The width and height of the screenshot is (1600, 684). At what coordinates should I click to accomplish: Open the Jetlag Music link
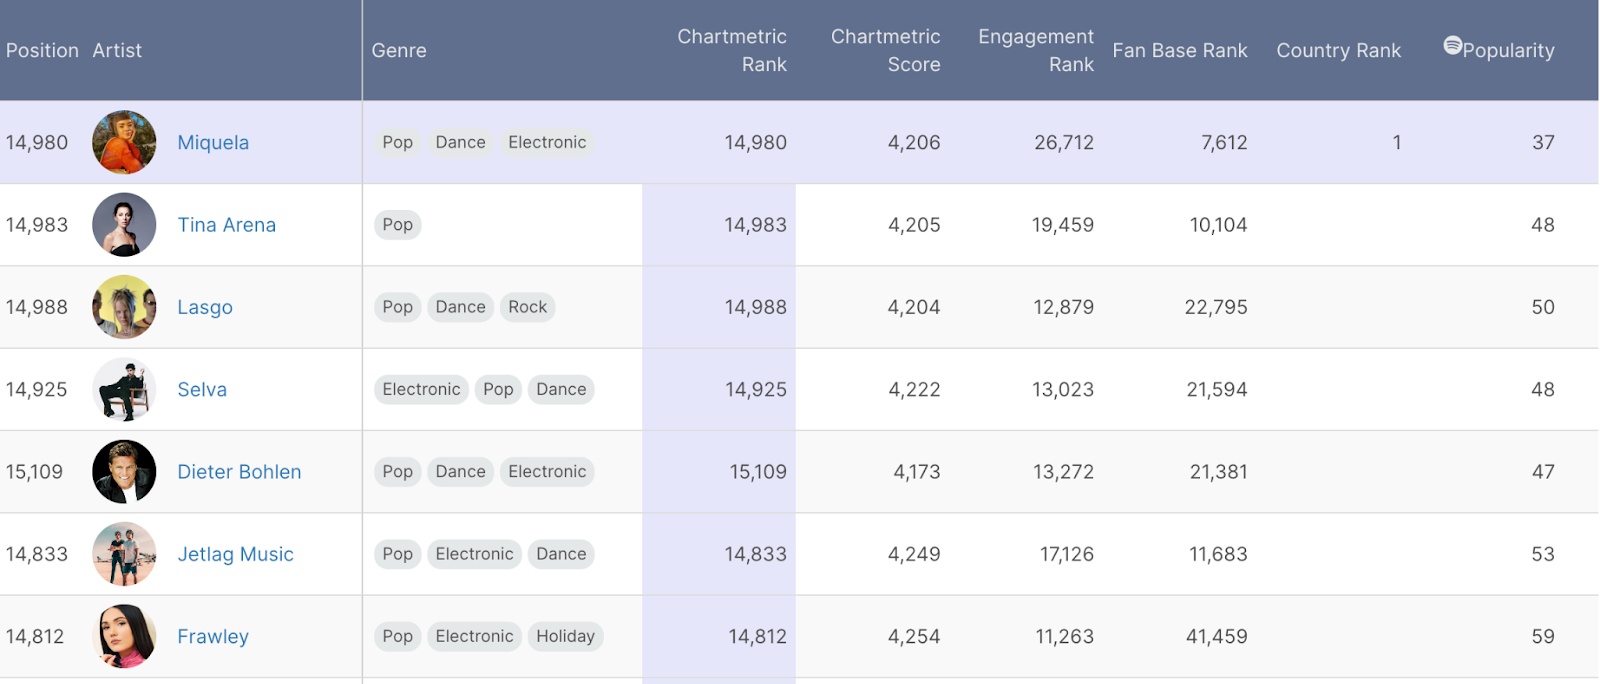pos(235,554)
